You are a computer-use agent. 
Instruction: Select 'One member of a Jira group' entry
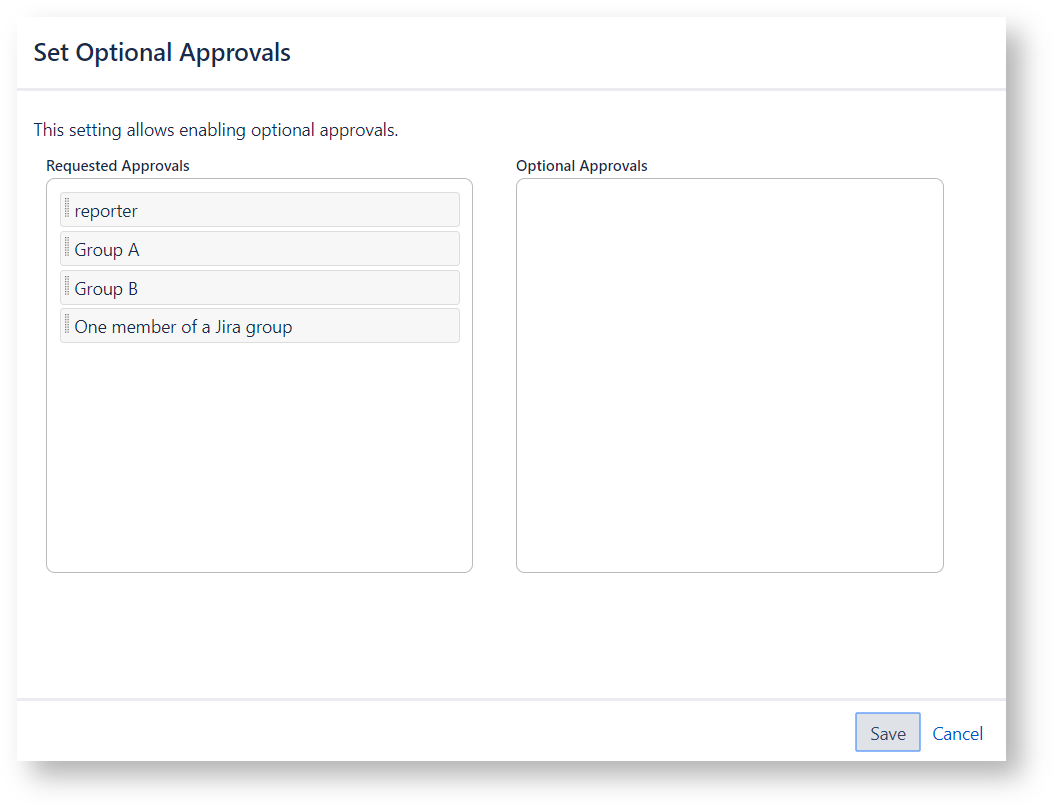point(260,326)
